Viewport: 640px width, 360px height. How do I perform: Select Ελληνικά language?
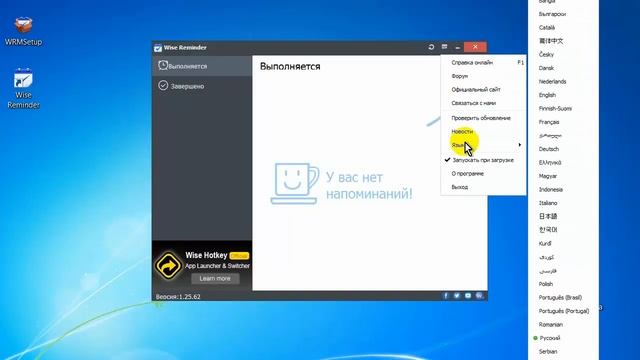click(x=549, y=162)
